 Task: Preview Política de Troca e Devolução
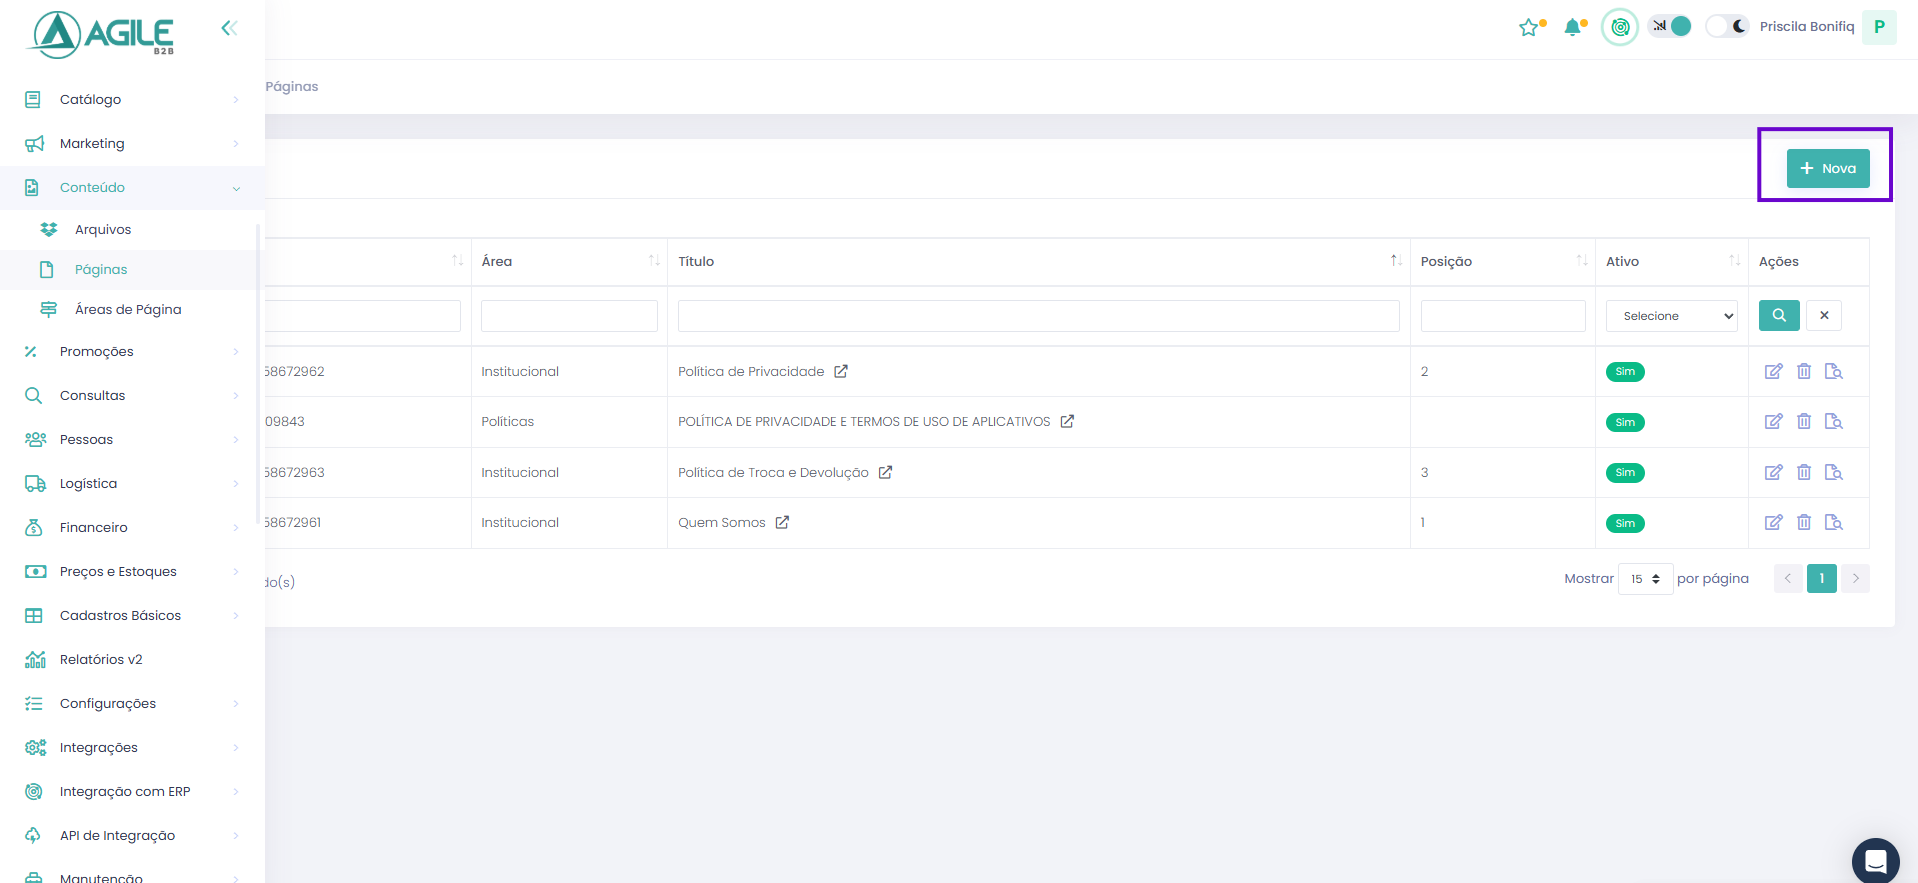click(1834, 472)
